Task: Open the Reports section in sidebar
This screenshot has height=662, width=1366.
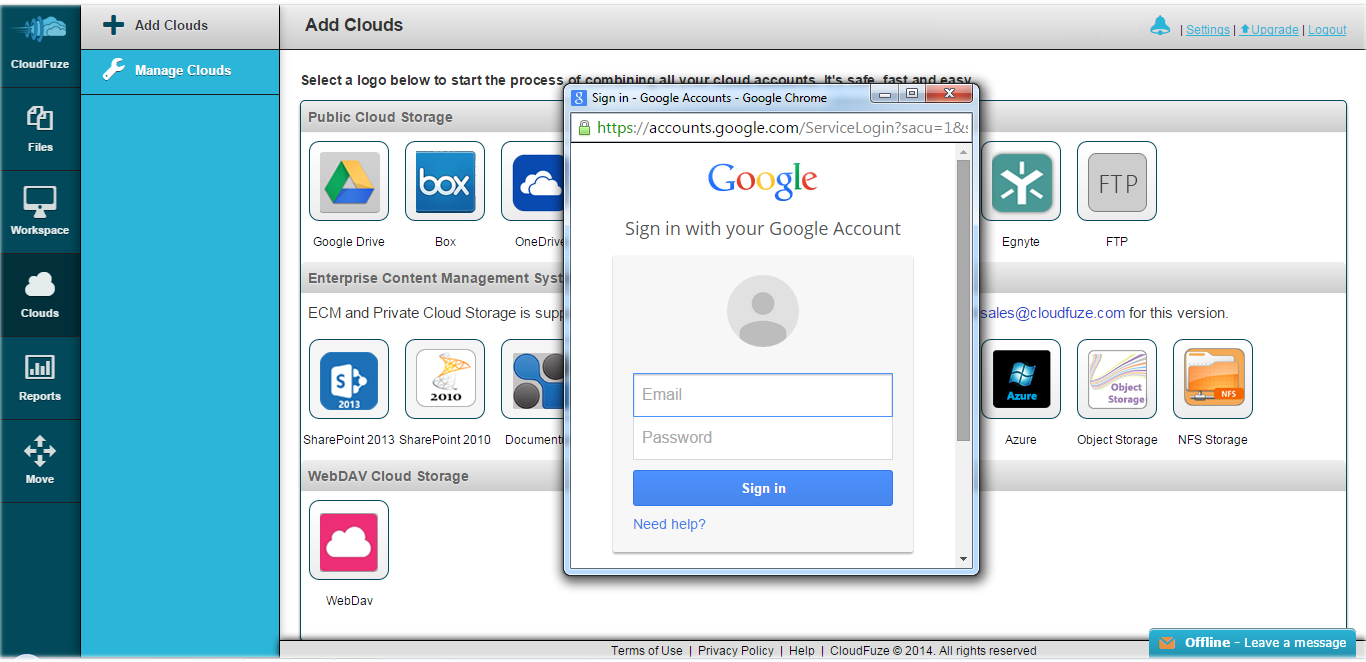Action: [40, 378]
